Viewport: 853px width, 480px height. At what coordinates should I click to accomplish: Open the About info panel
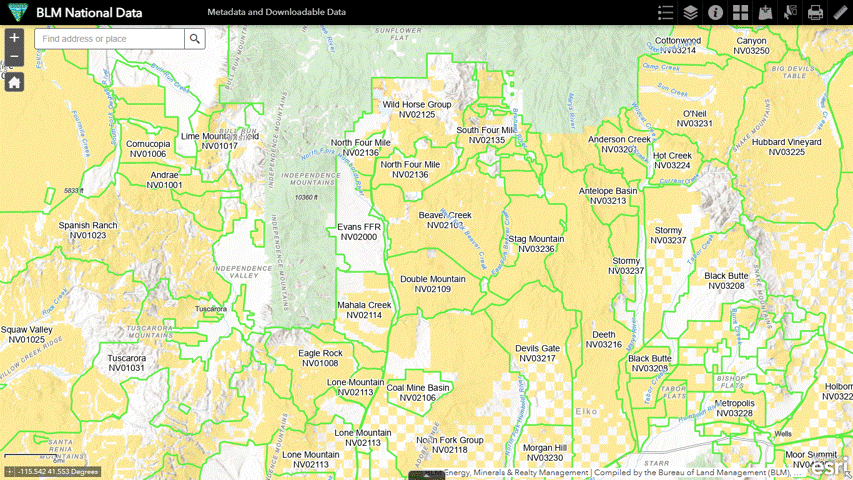point(716,13)
